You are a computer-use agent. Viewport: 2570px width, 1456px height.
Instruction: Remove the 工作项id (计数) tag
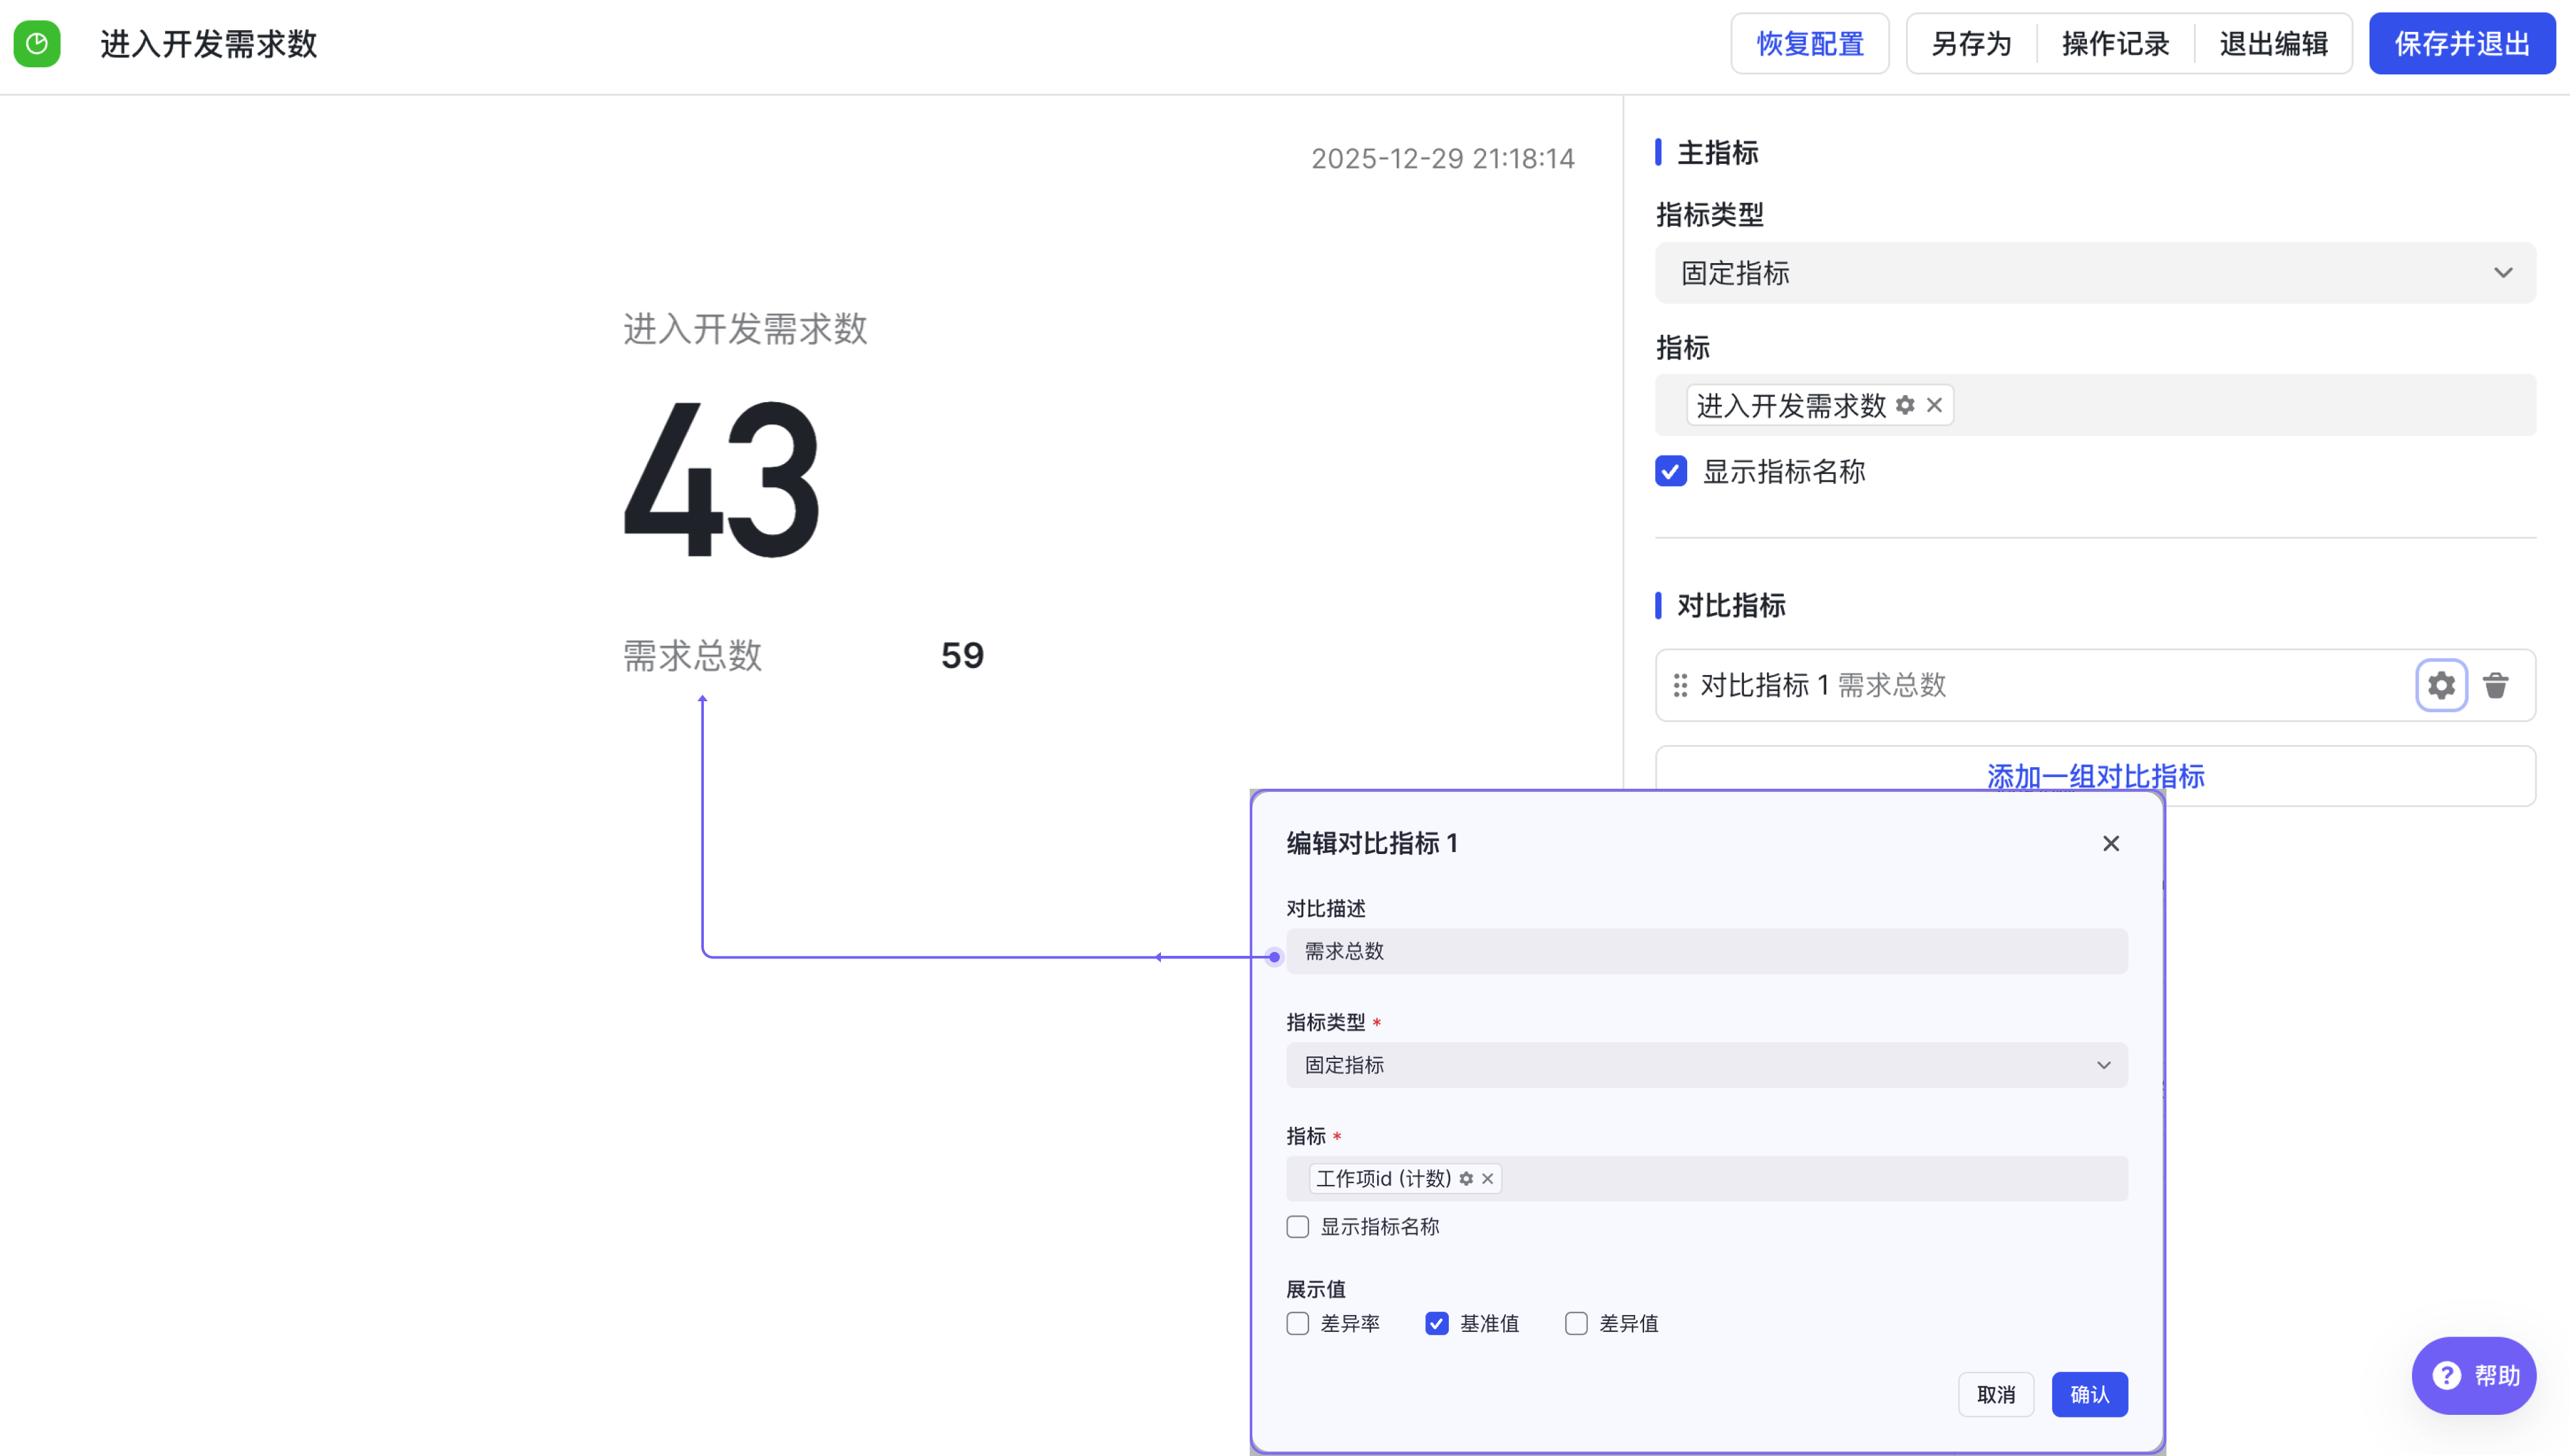(x=1488, y=1179)
